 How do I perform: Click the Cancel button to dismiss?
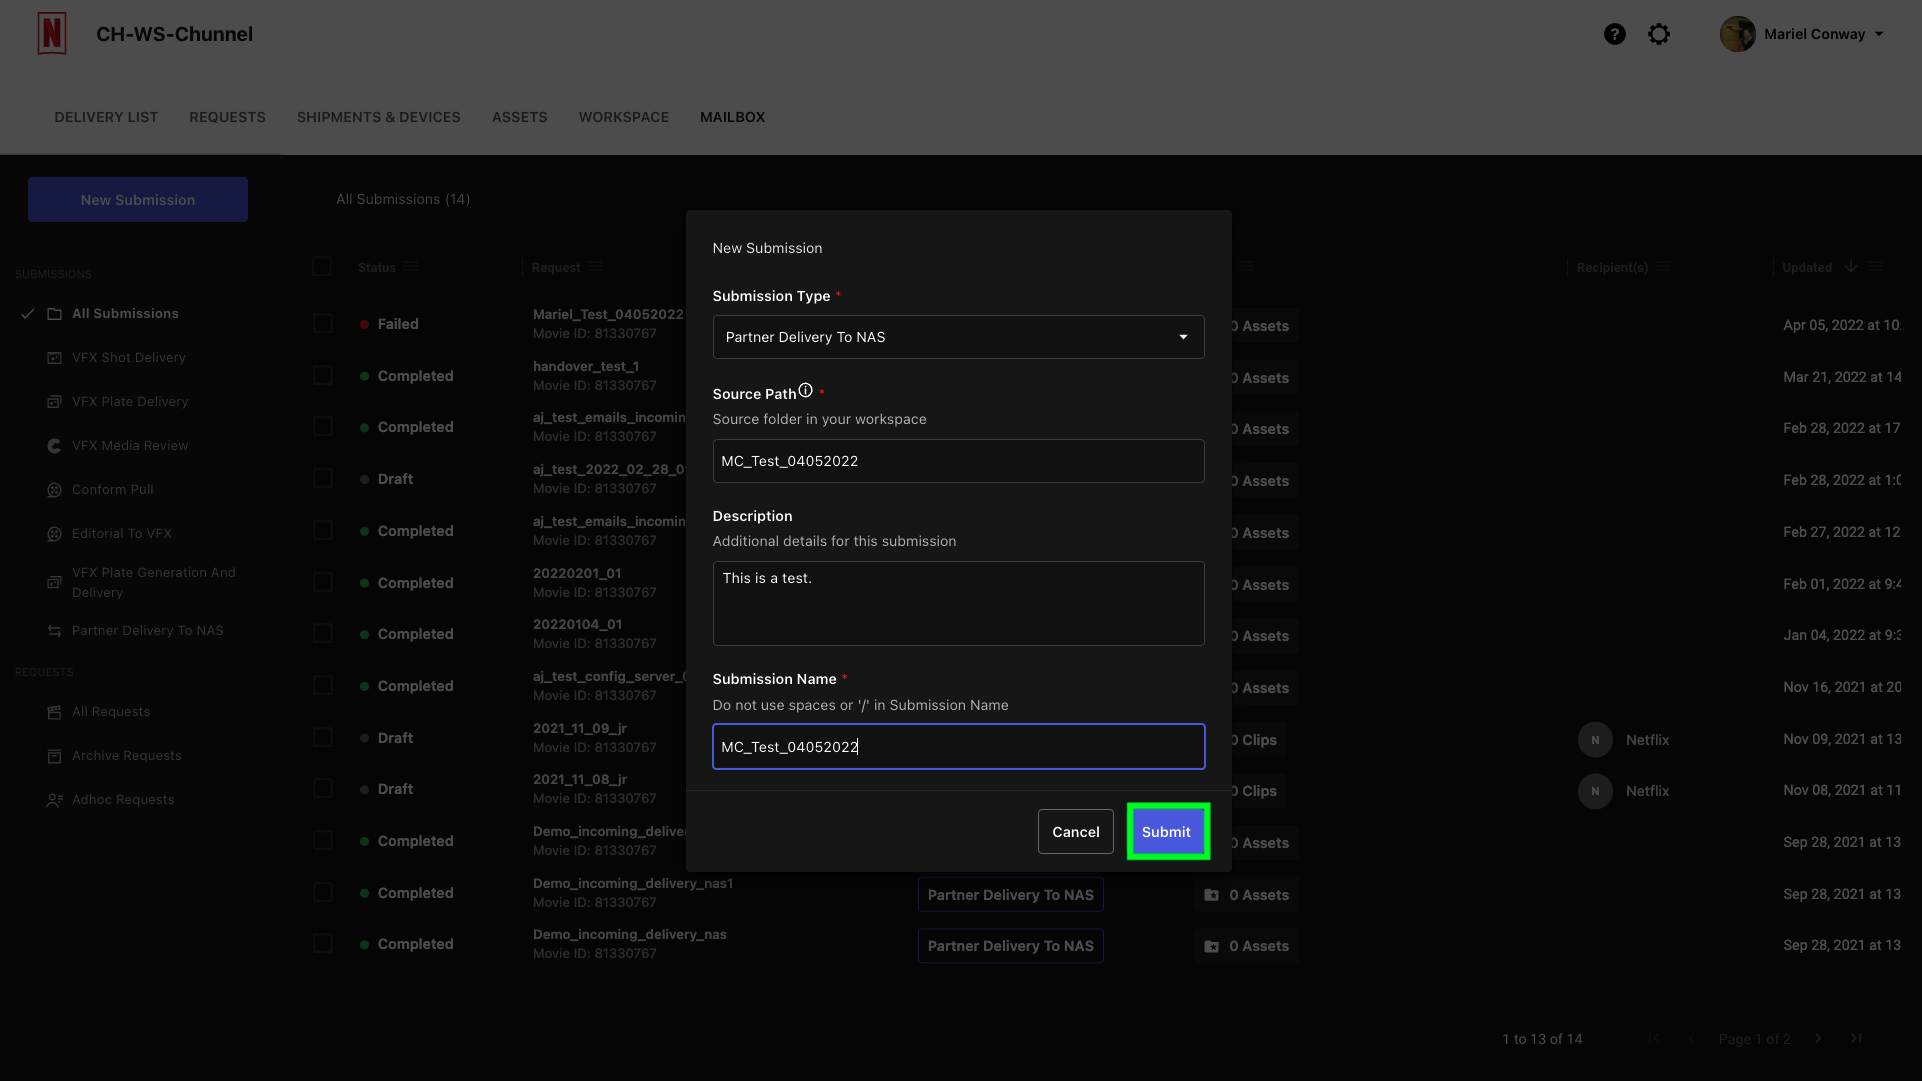pos(1075,830)
